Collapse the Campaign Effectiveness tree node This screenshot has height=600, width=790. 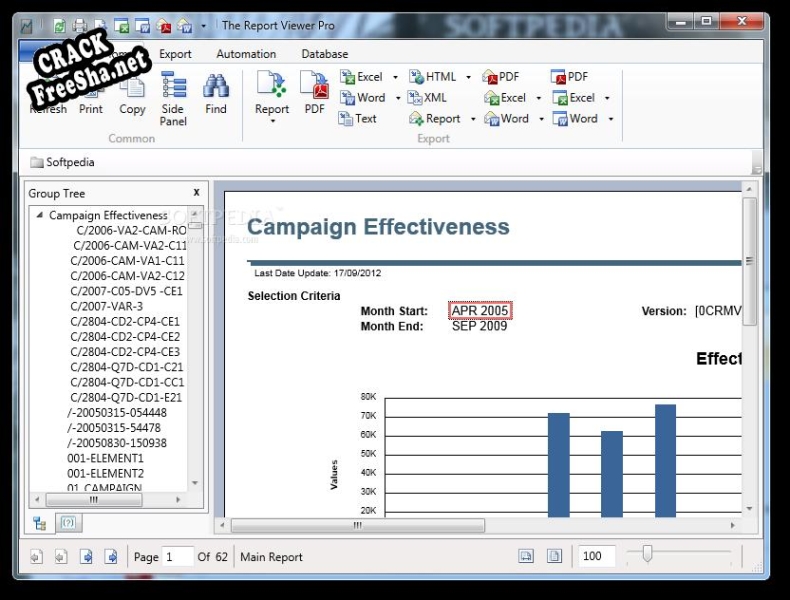(x=40, y=215)
